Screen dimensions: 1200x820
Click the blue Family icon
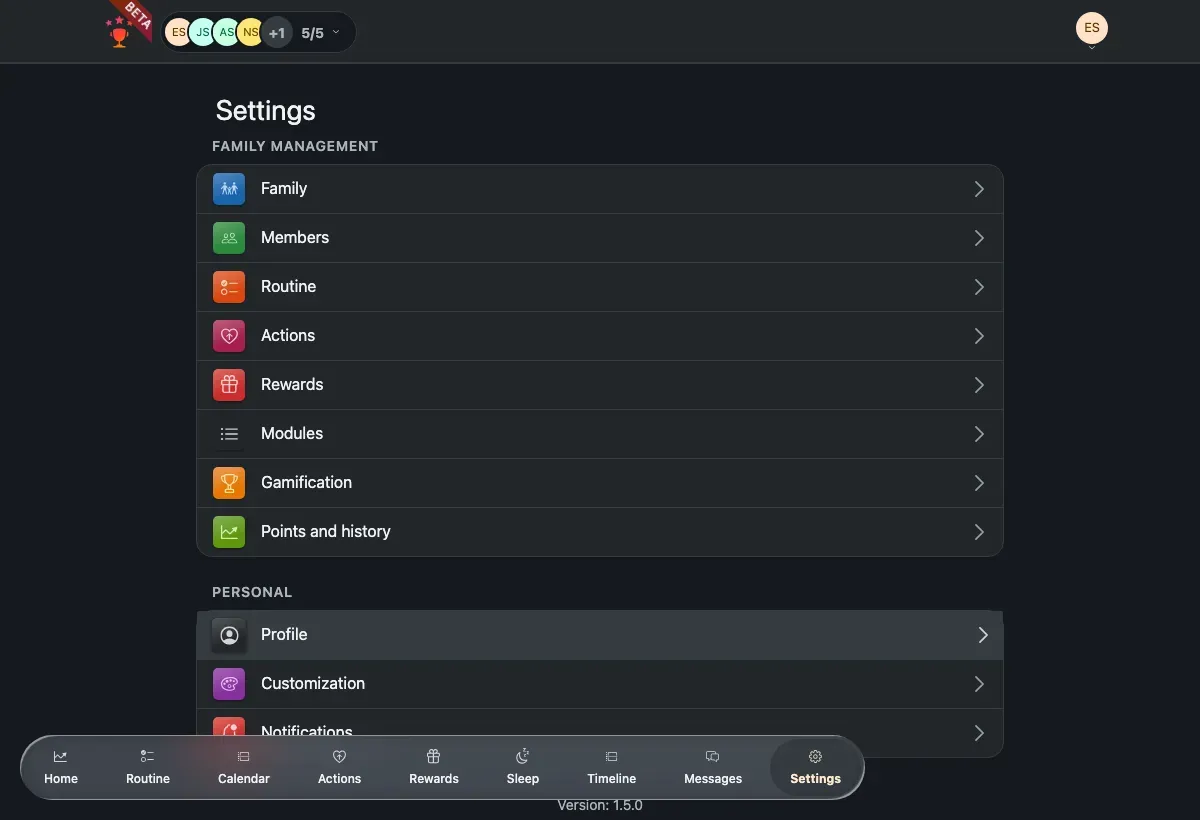point(229,189)
